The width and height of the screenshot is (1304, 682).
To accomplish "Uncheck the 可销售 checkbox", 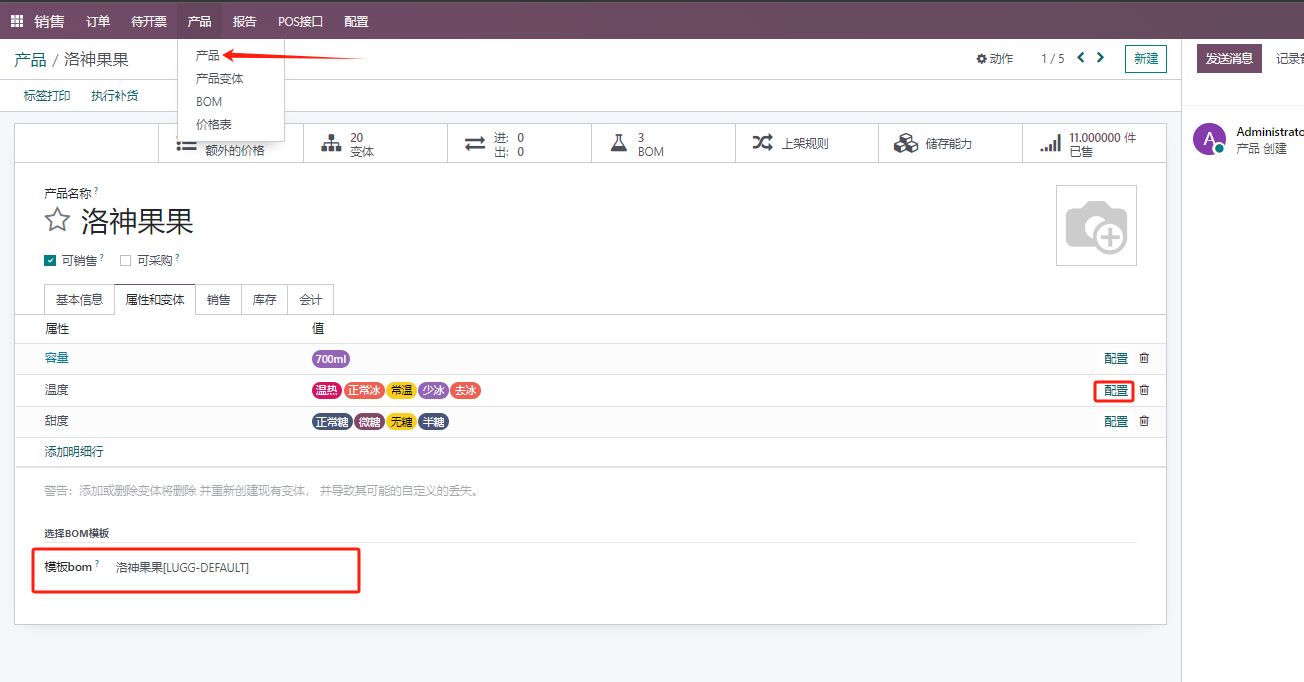I will (50, 261).
